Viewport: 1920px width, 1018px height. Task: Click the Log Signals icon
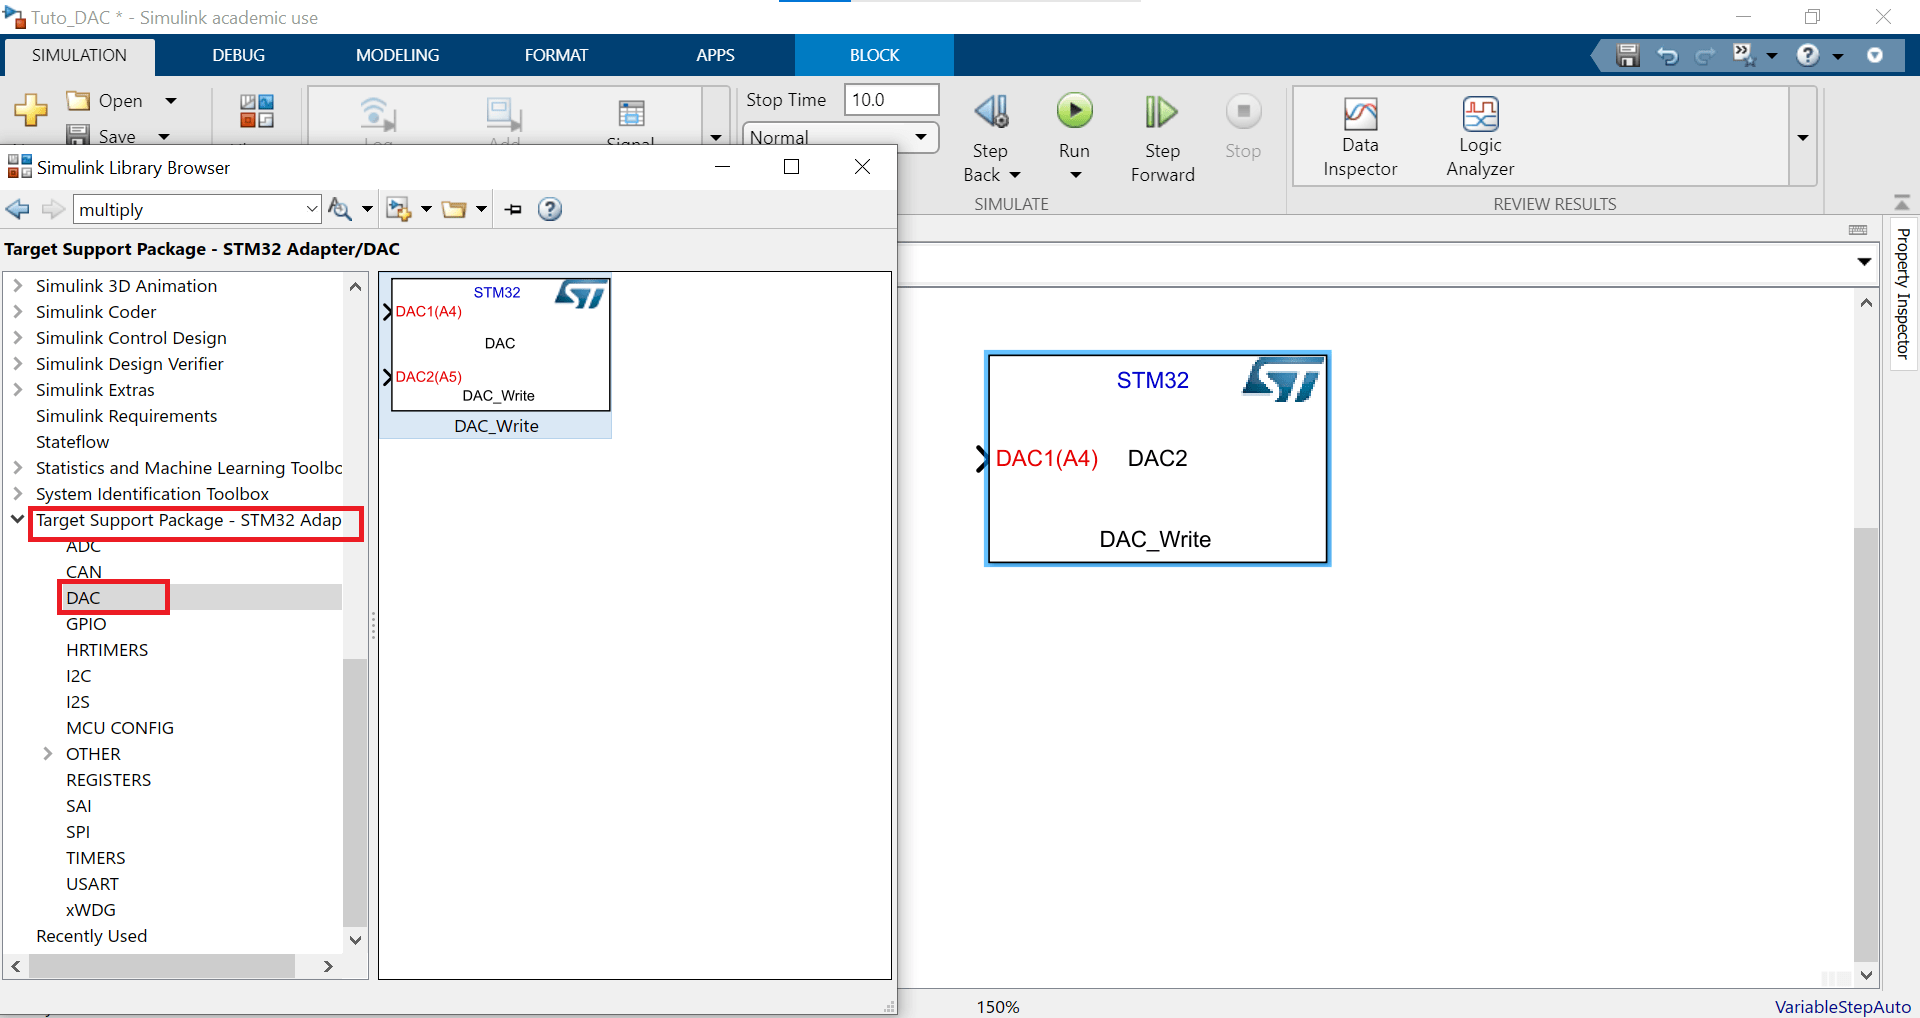[378, 113]
